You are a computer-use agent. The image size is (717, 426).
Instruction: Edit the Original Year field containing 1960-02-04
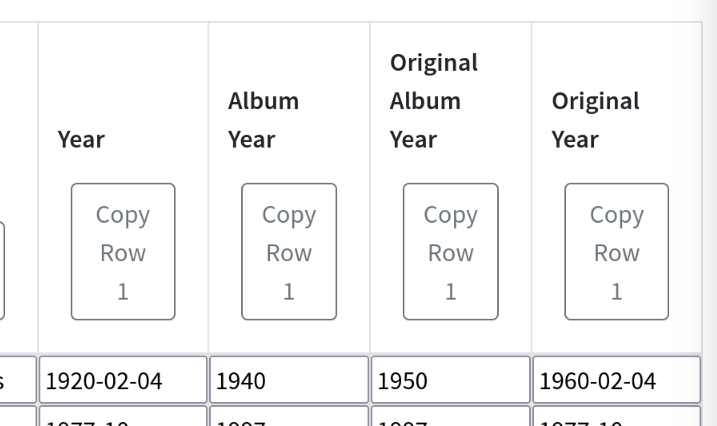tap(616, 380)
